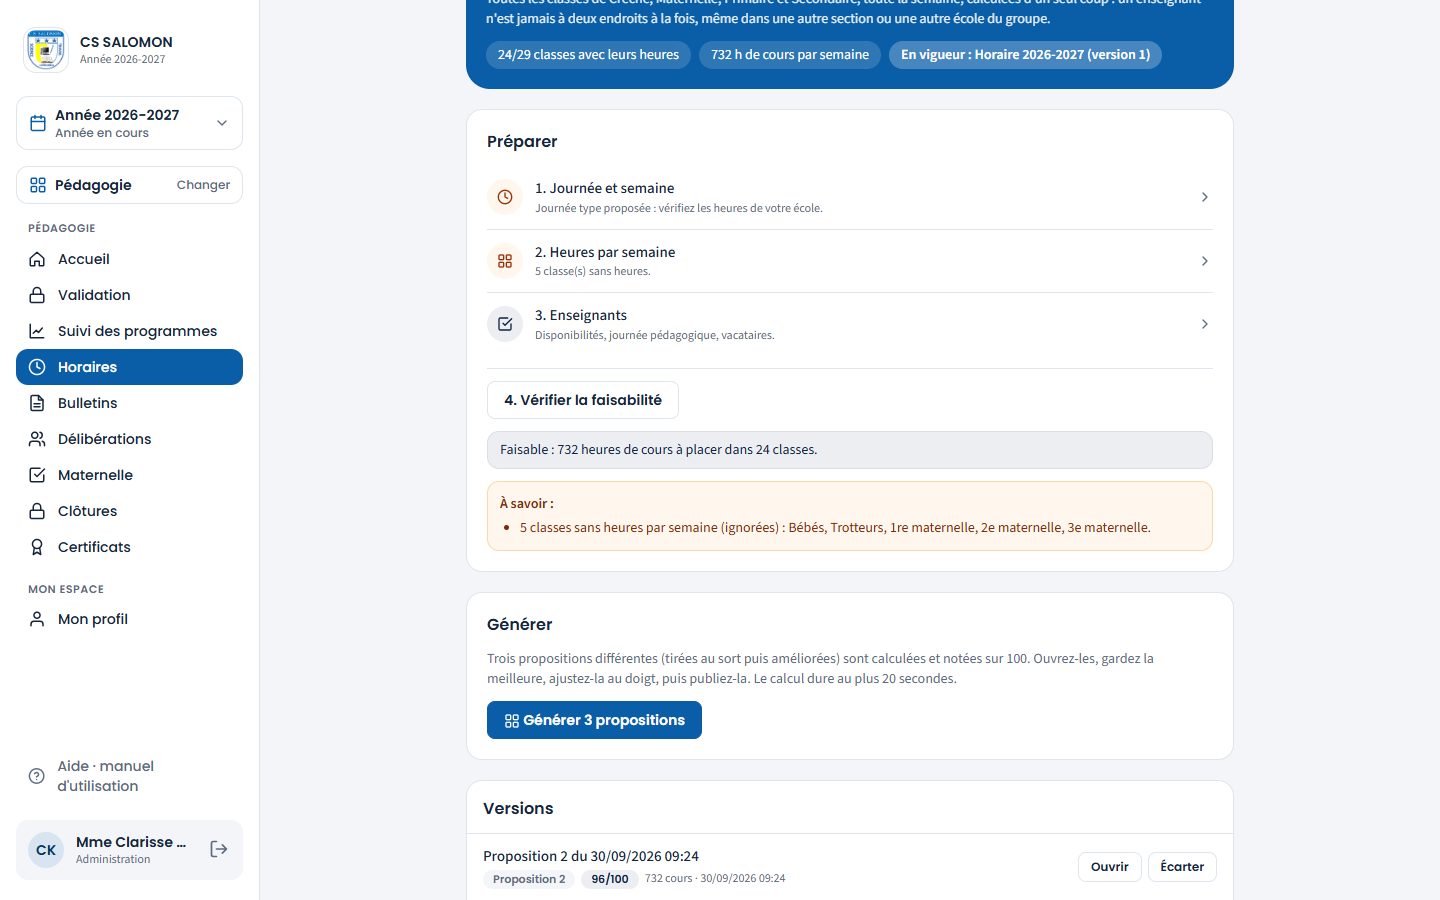Viewport: 1440px width, 900px height.
Task: Click the orange clock icon of Journée et semaine
Action: (505, 197)
